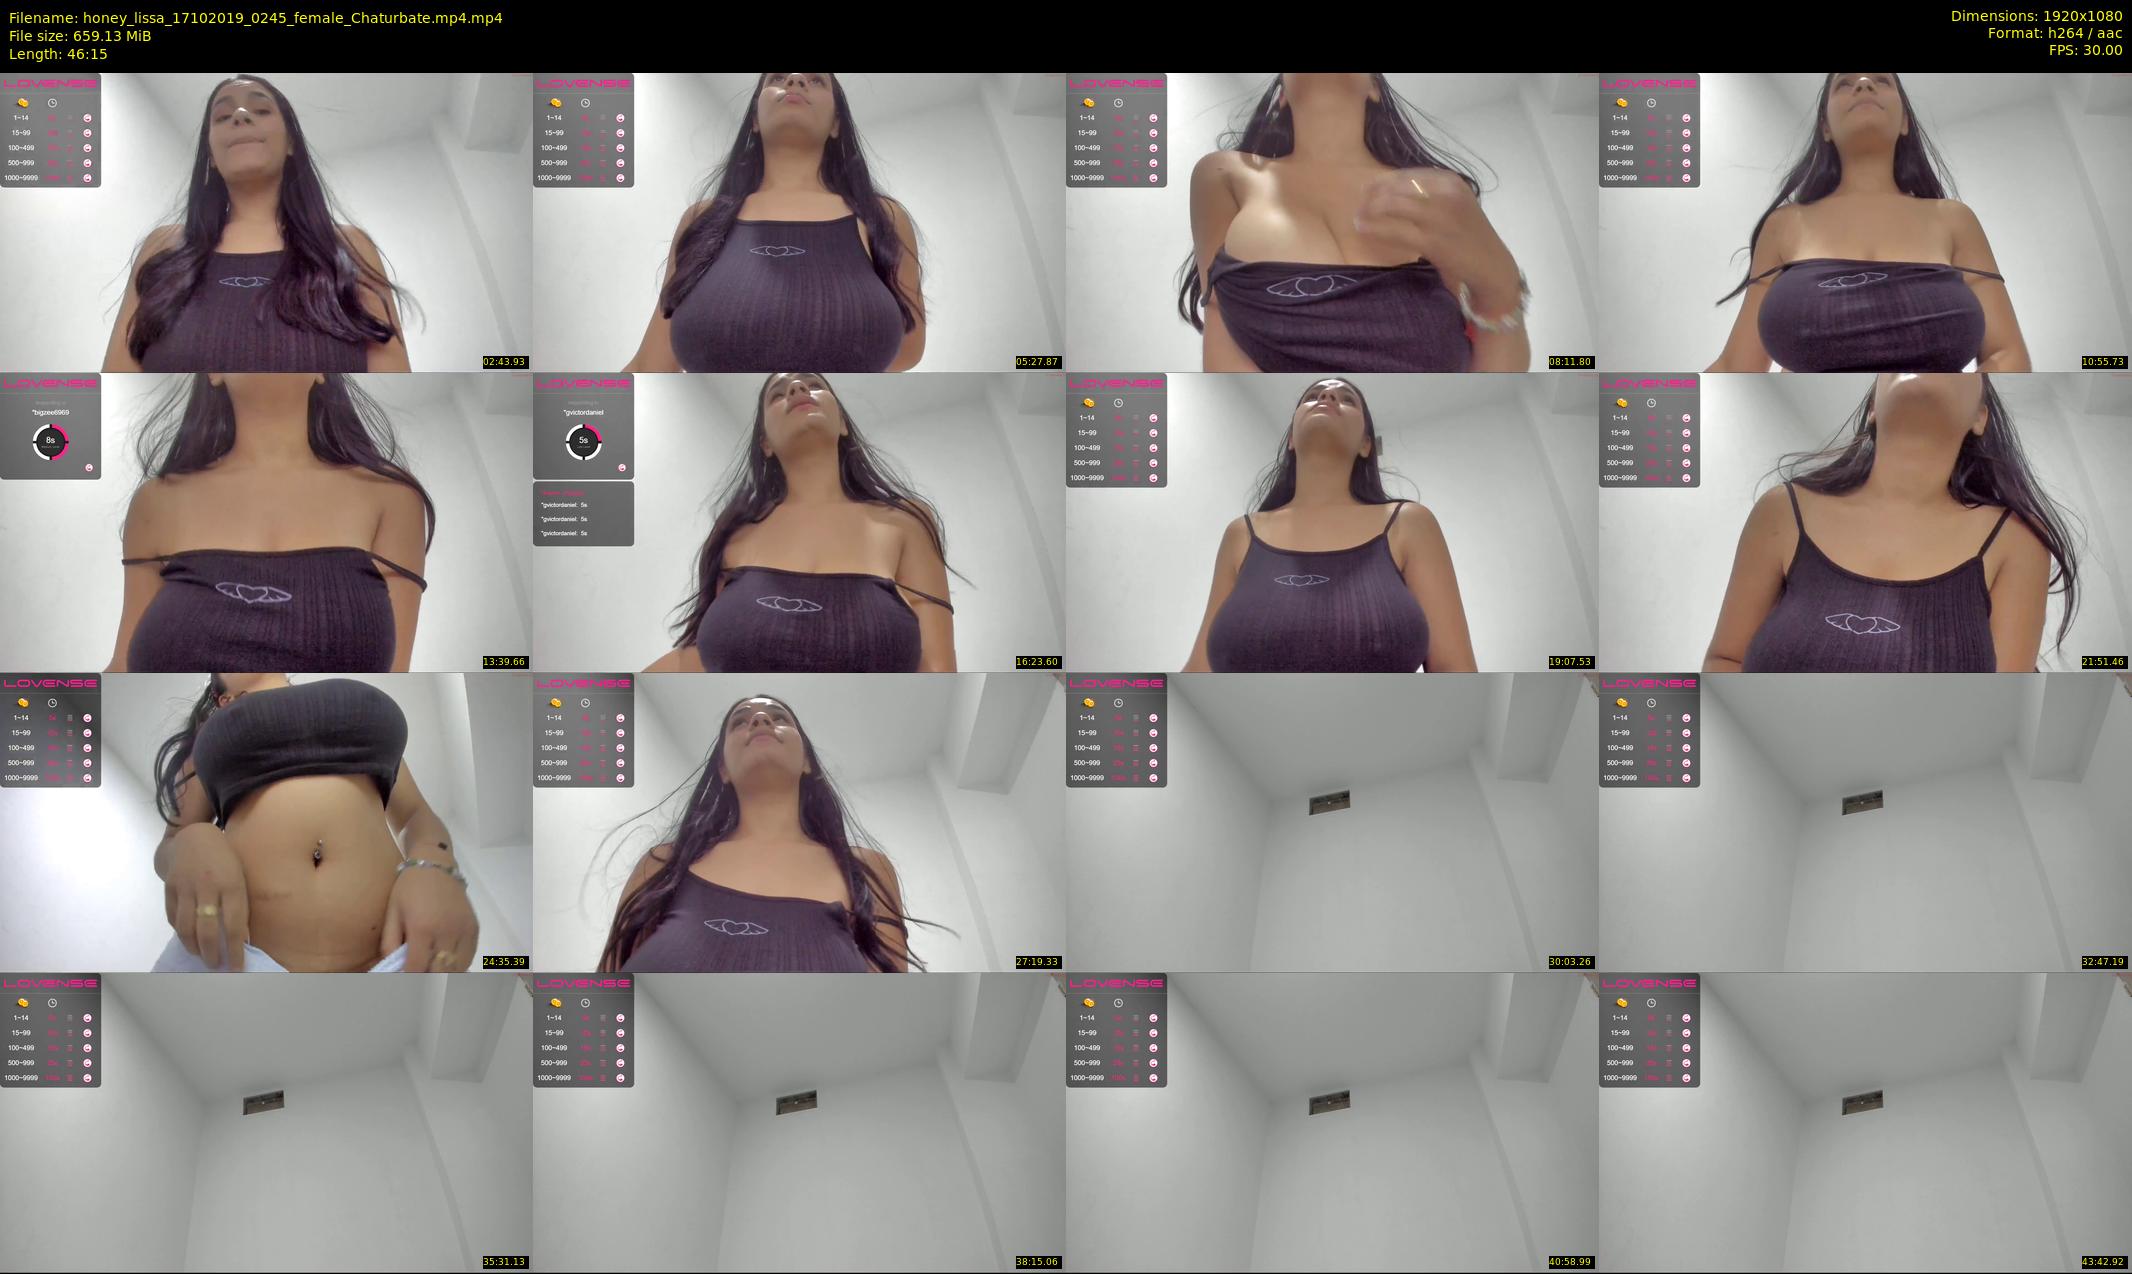Click the 500~999 row pink icon in the 19:07 frame
Viewport: 2132px width, 1274px height.
[x=1153, y=463]
